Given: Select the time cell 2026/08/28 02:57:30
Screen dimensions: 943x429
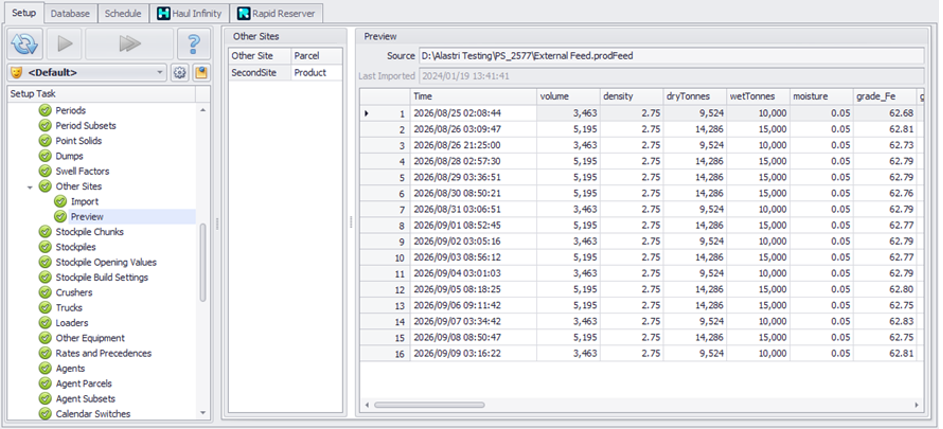Looking at the screenshot, I should pos(473,161).
